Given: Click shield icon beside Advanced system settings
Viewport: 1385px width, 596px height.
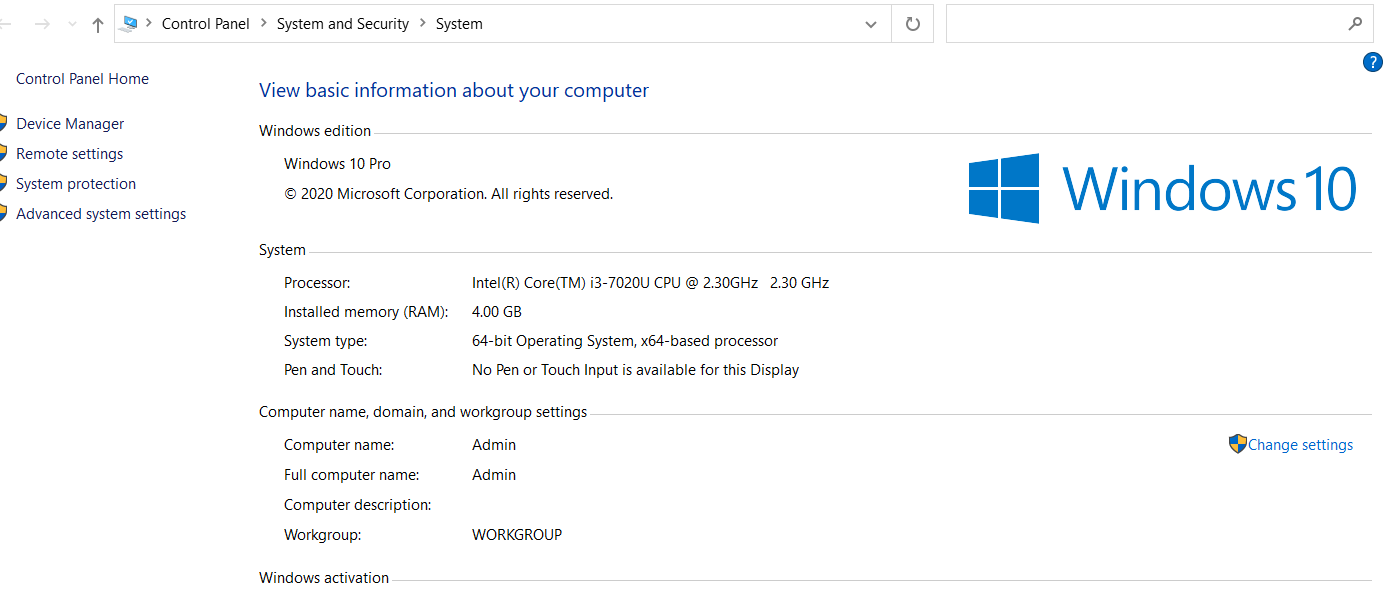Looking at the screenshot, I should coord(4,214).
